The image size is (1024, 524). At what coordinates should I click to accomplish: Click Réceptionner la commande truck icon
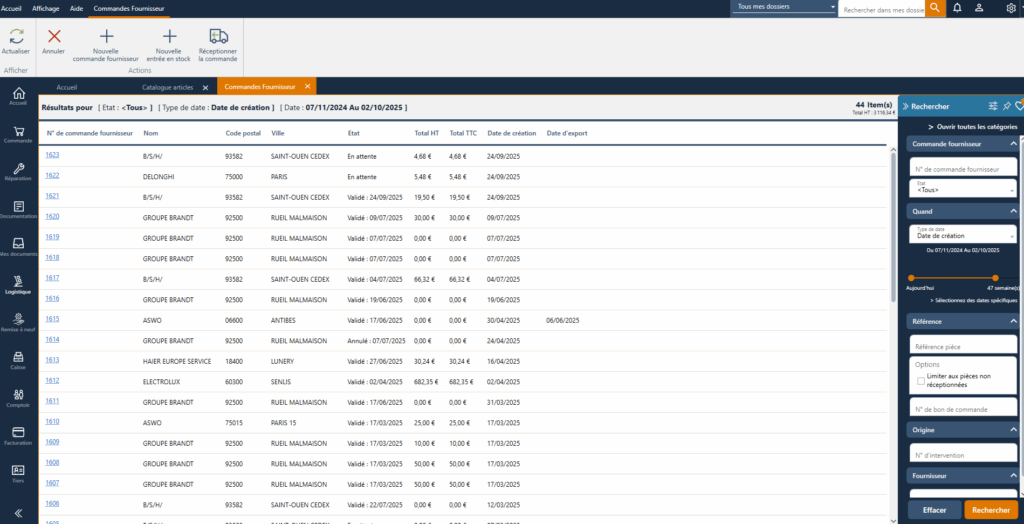point(218,36)
